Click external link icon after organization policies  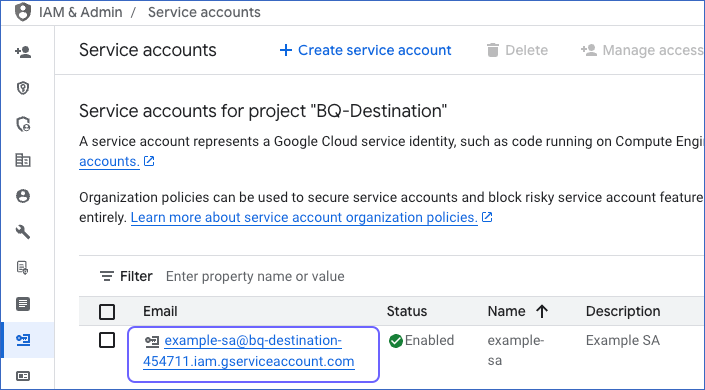click(x=487, y=217)
